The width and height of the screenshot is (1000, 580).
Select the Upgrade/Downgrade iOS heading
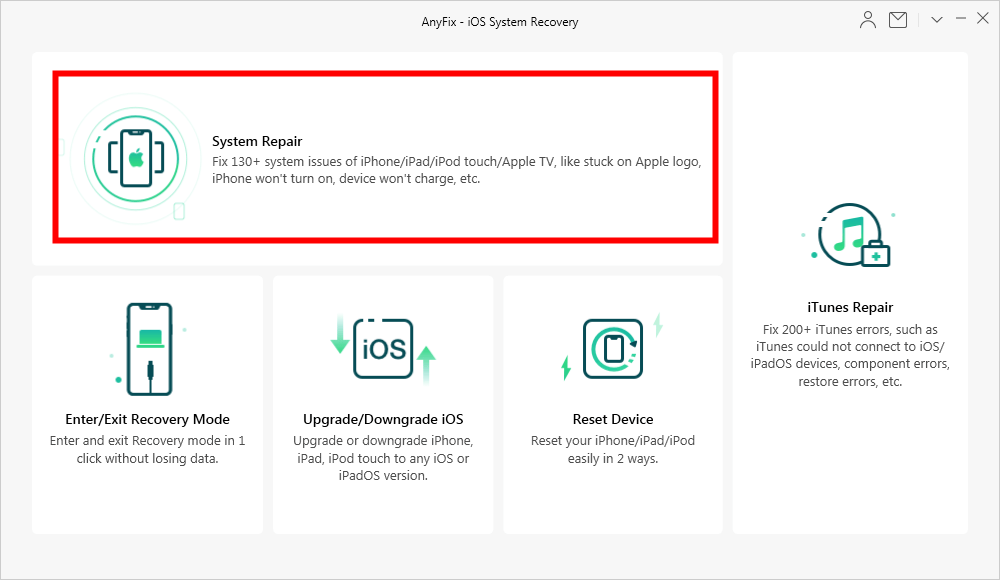tap(383, 419)
